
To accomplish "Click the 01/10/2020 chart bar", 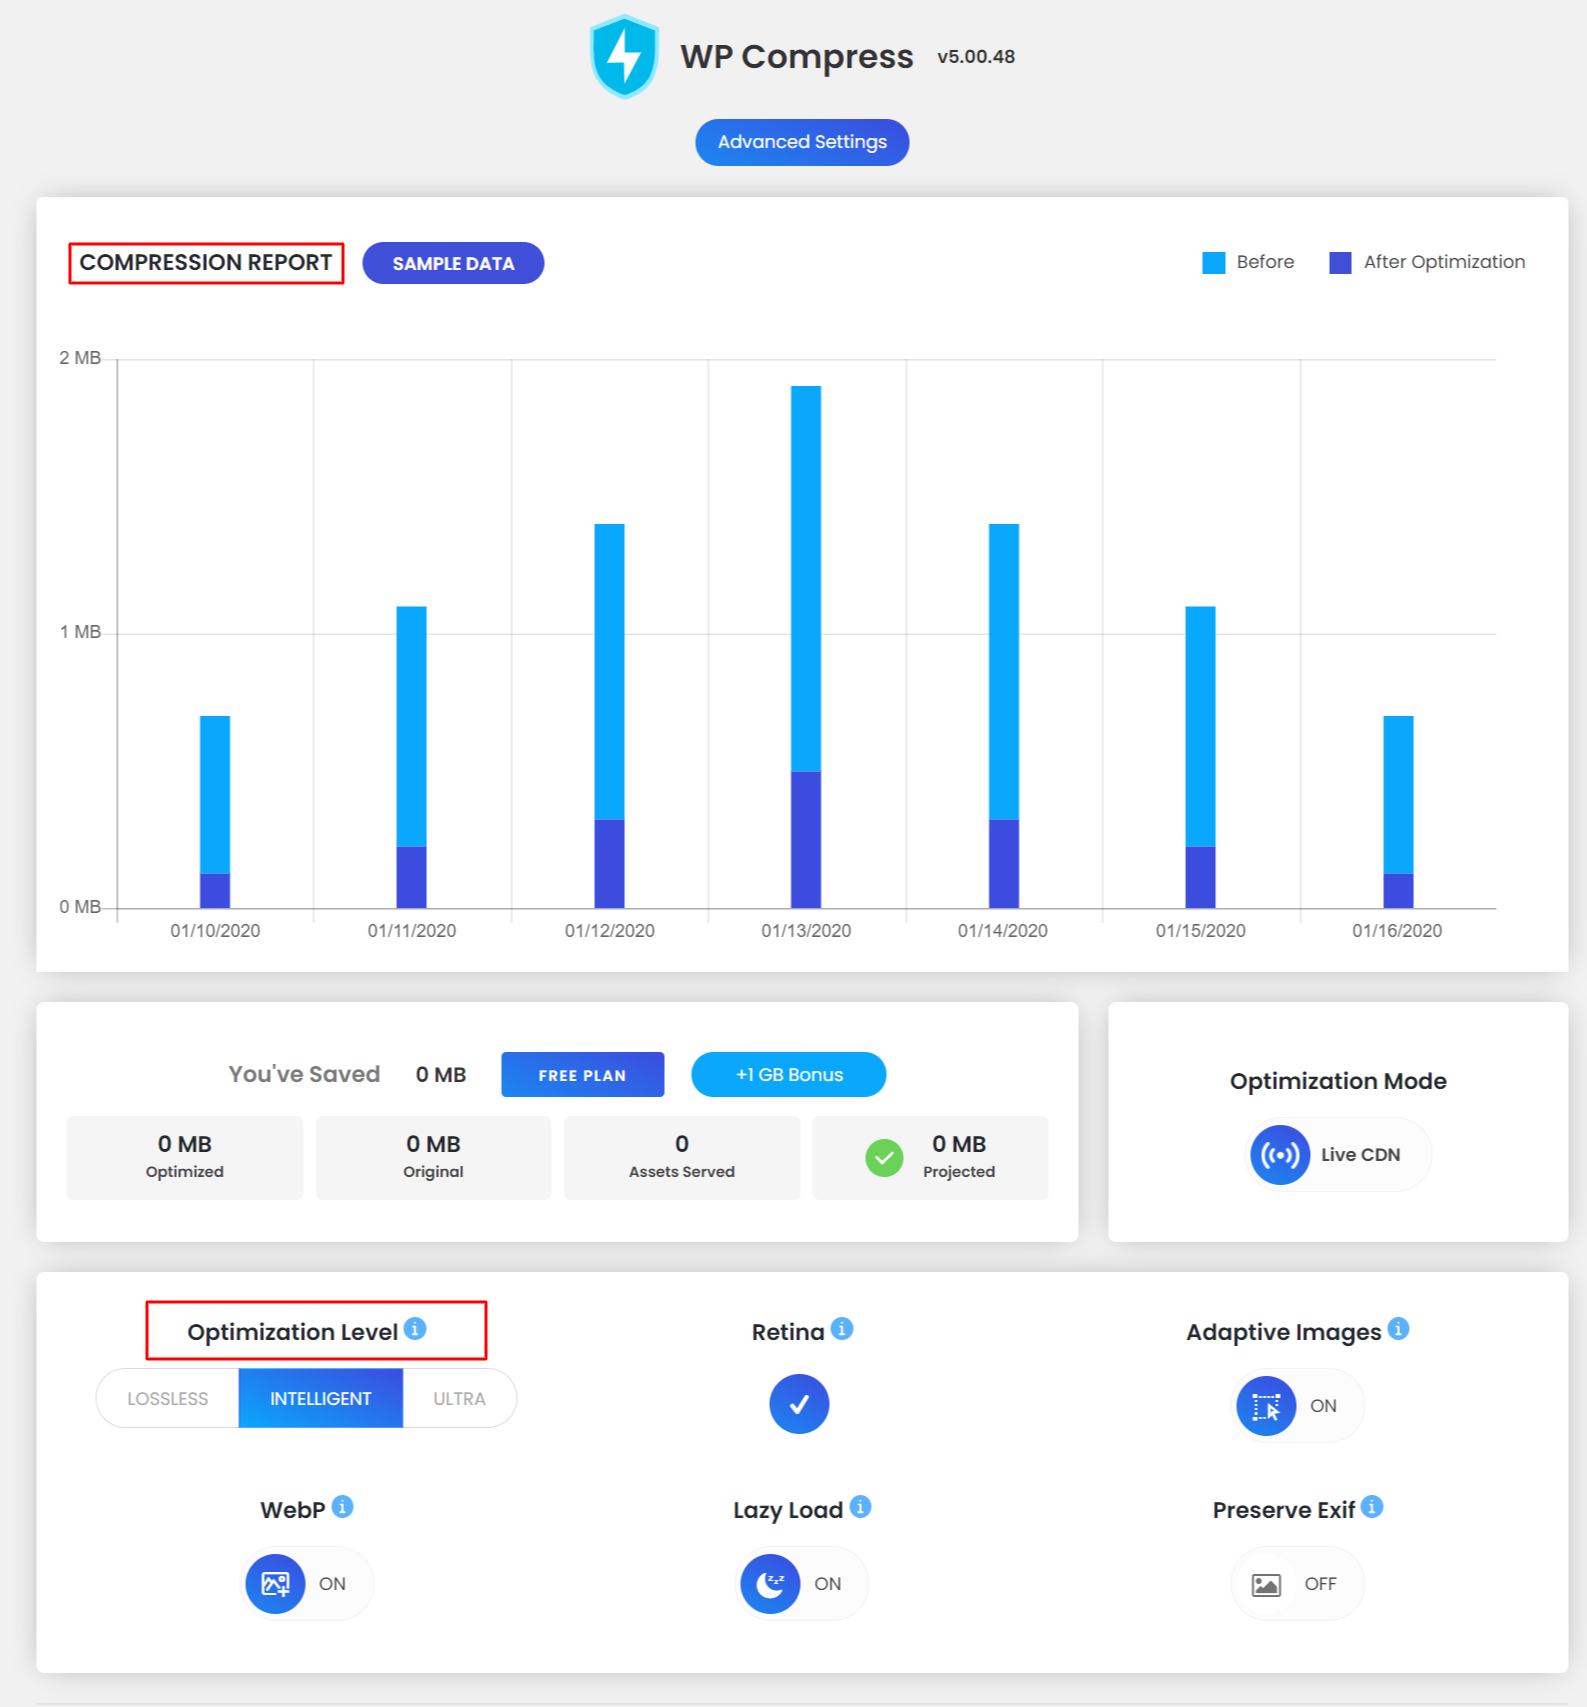I will [x=215, y=812].
